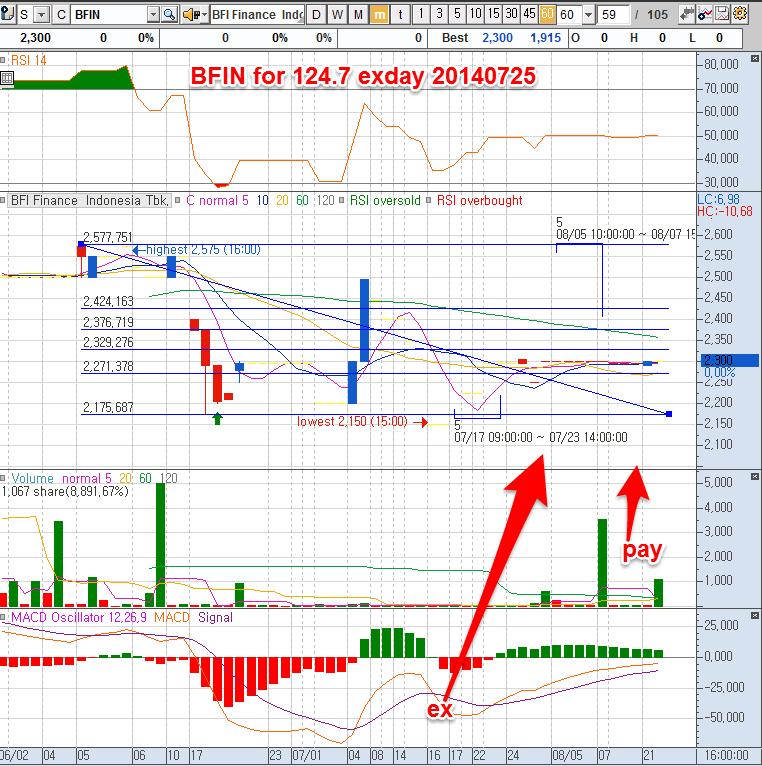Close the RSI panel with its X
This screenshot has height=766, width=762.
coord(755,59)
